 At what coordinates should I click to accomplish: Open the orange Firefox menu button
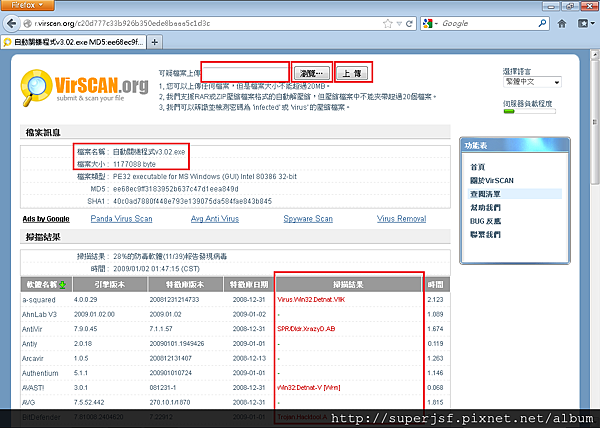[27, 5]
